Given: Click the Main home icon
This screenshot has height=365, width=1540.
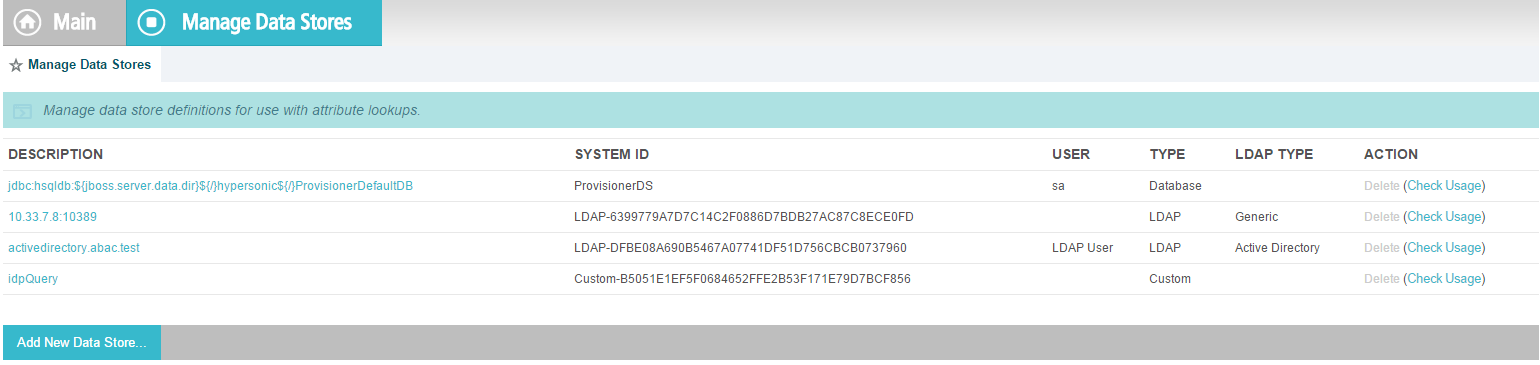Looking at the screenshot, I should tap(27, 22).
